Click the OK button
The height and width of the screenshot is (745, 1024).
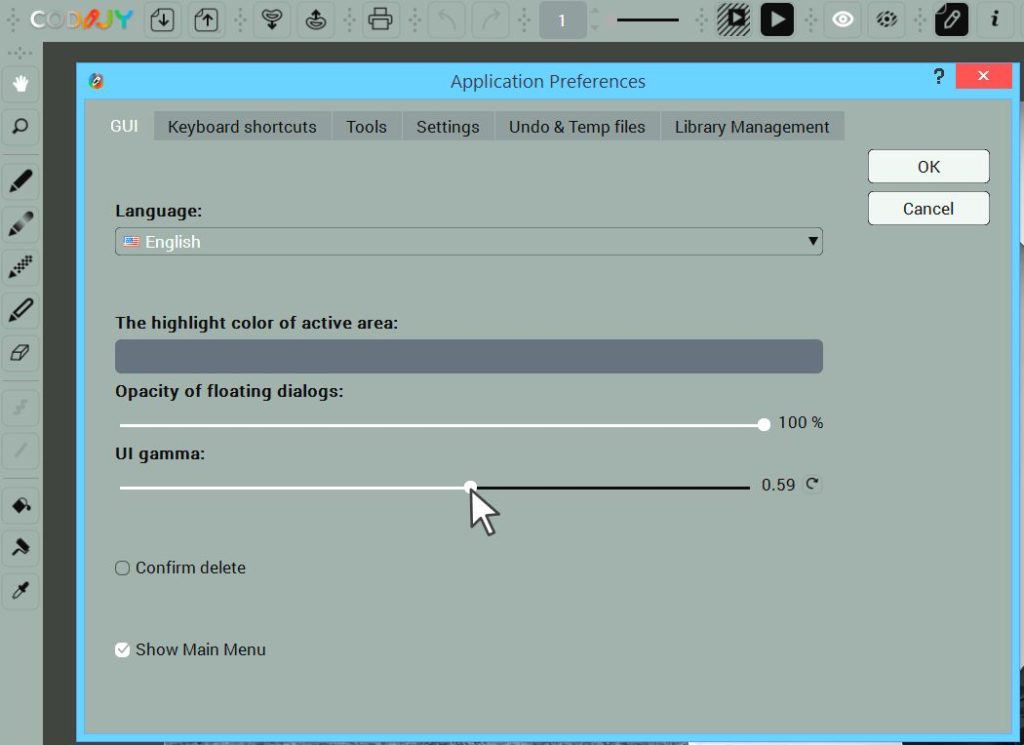929,166
